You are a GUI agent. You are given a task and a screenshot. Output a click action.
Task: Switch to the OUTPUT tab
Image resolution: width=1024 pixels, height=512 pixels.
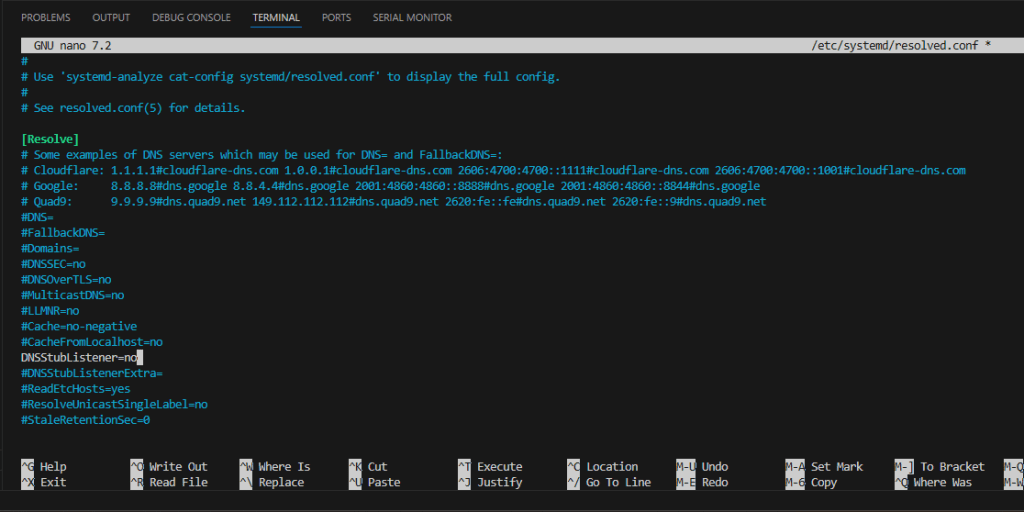click(111, 18)
